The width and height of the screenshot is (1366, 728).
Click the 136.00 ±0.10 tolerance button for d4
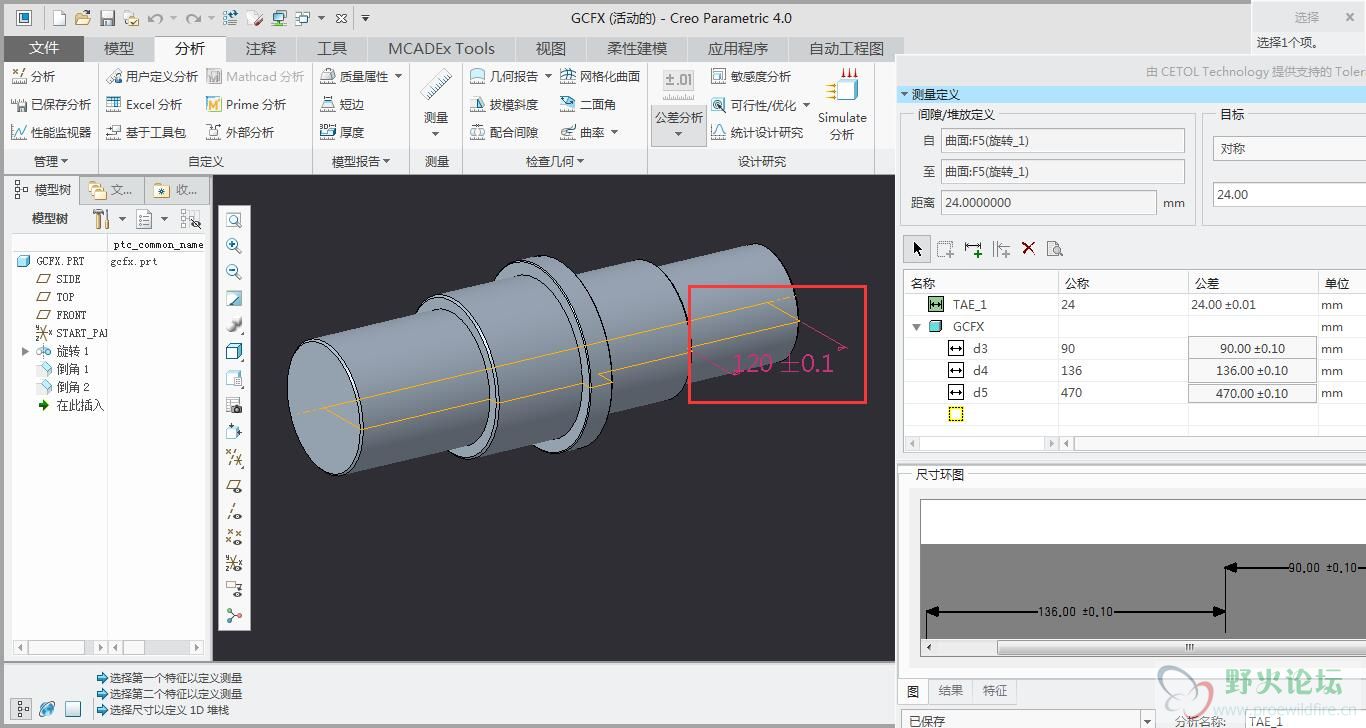tap(1252, 370)
